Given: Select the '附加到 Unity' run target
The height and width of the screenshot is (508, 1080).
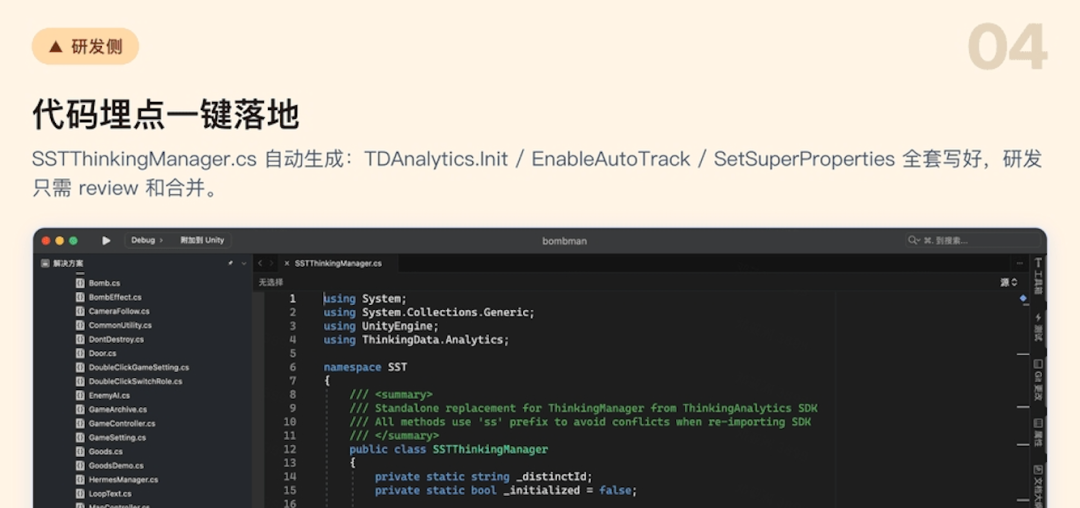Looking at the screenshot, I should pos(202,240).
